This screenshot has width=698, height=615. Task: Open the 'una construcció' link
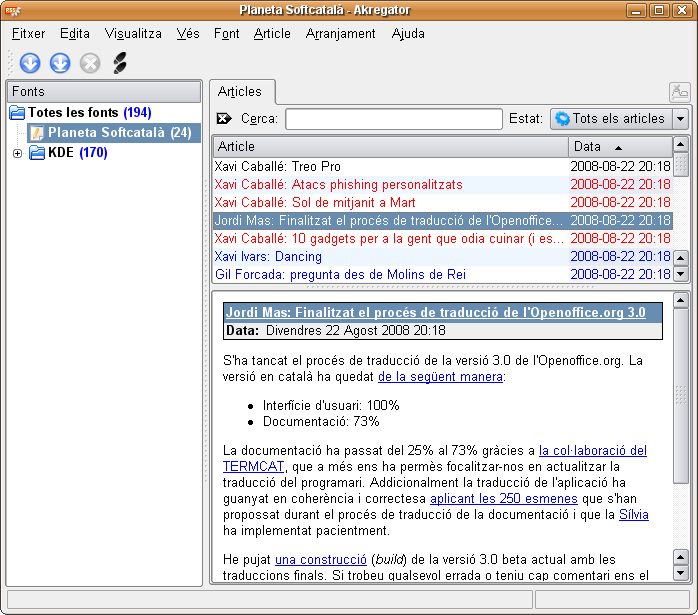pos(321,560)
